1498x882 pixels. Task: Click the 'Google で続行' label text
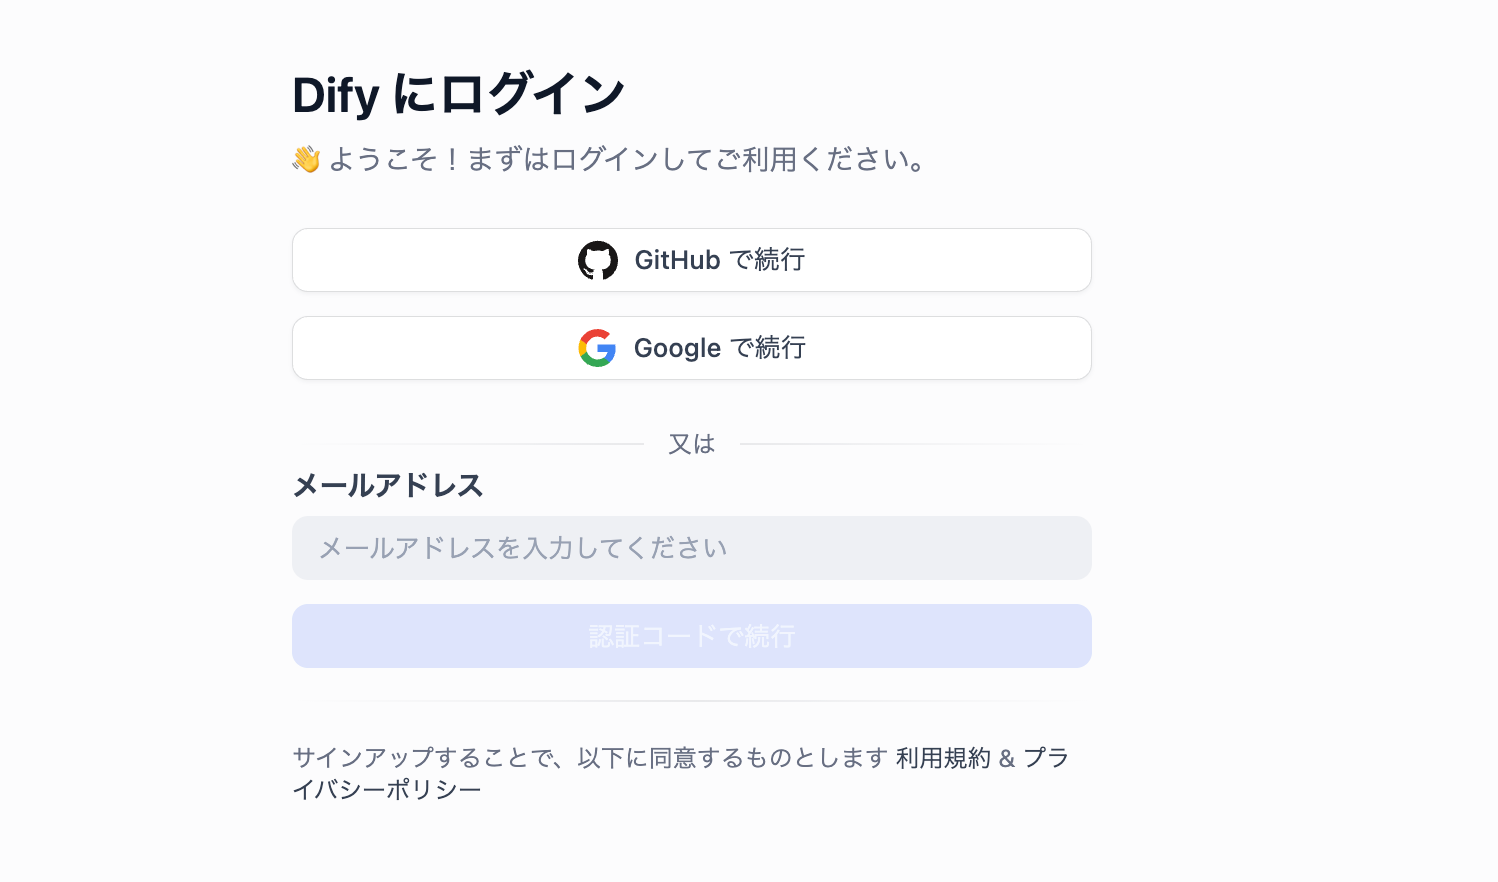pyautogui.click(x=720, y=348)
